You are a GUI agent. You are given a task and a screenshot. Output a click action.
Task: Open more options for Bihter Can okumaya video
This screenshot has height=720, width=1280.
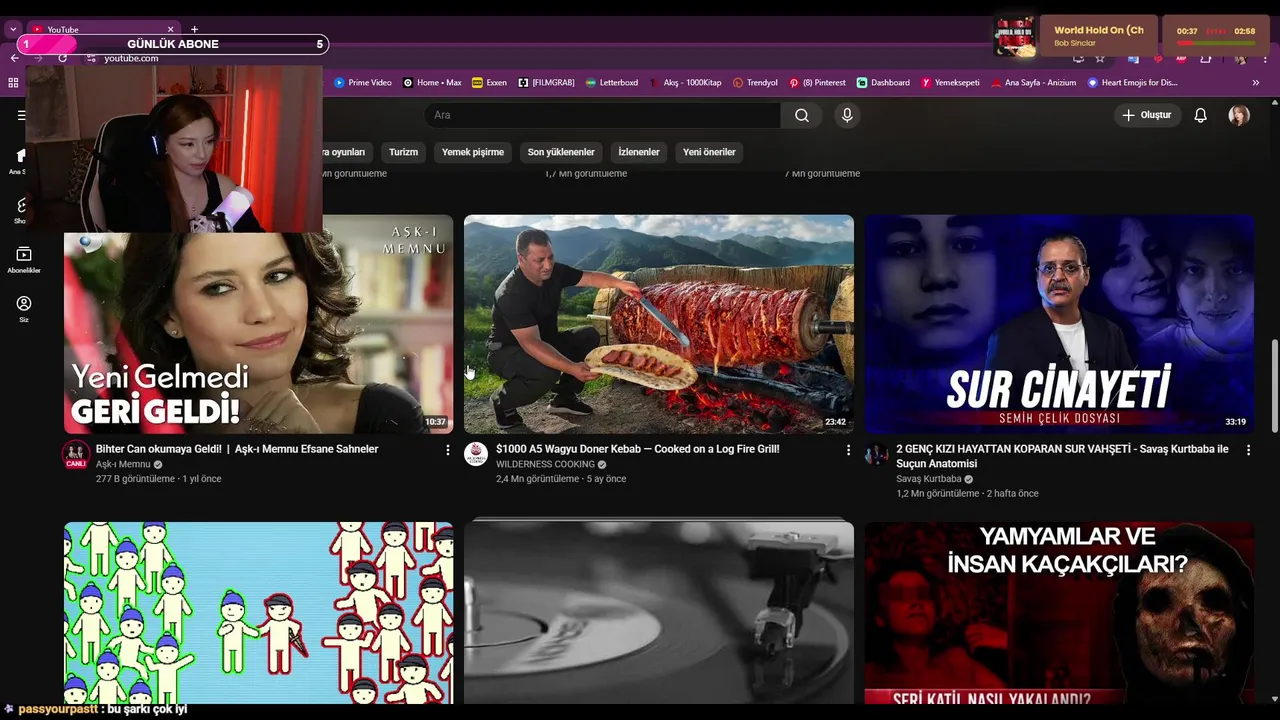(447, 450)
